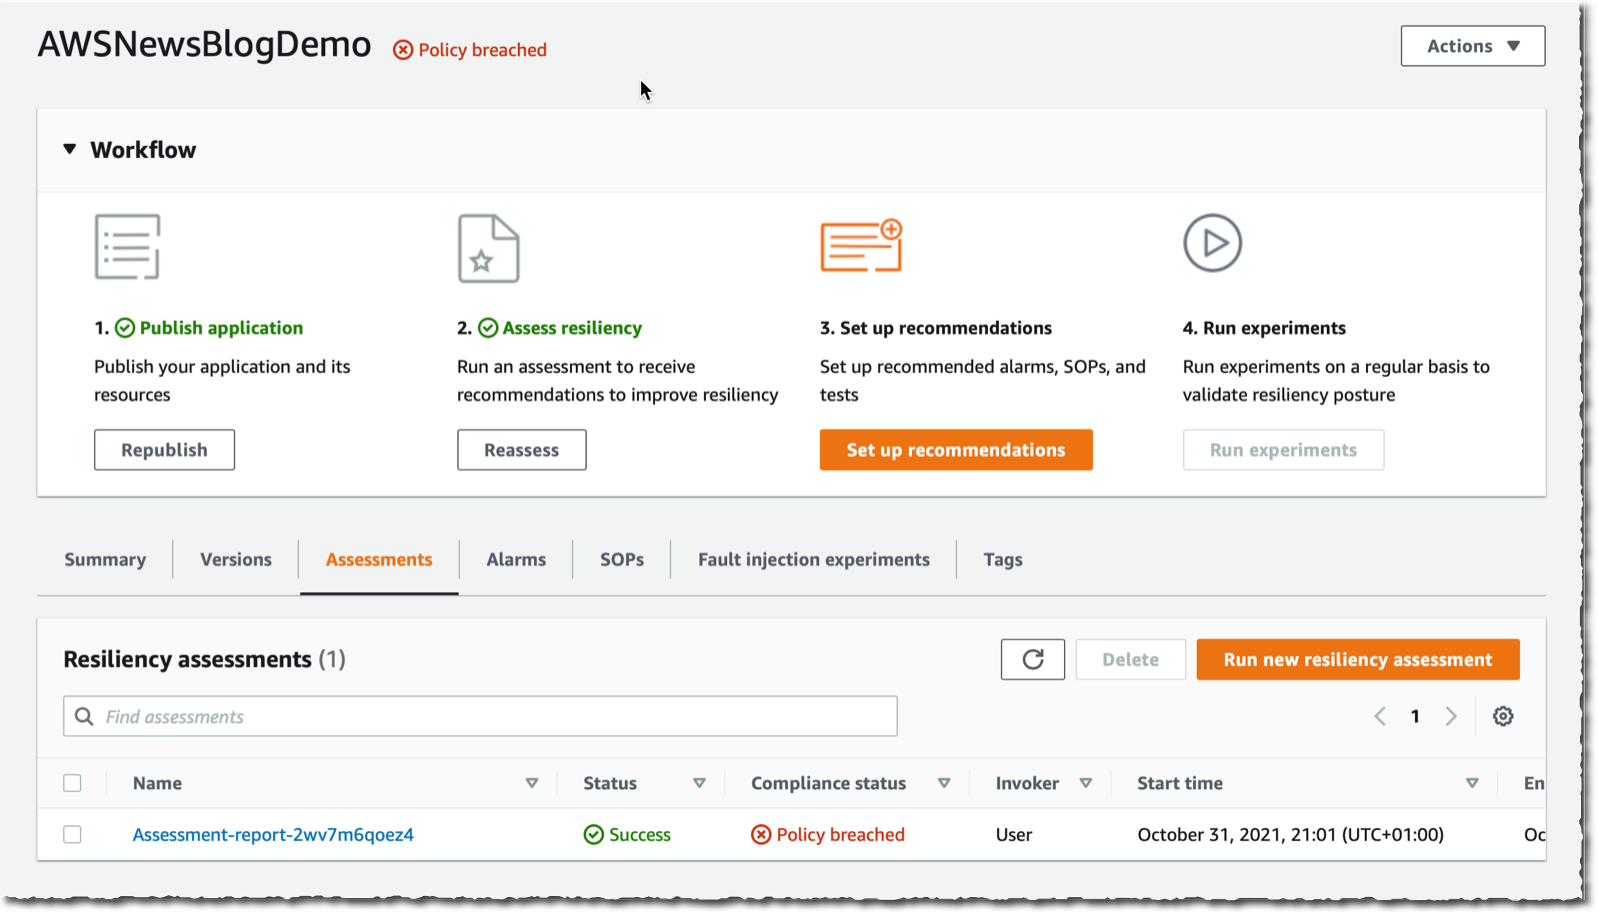This screenshot has height=912, width=1598.
Task: Click the Set up recommendations button
Action: pyautogui.click(x=956, y=450)
